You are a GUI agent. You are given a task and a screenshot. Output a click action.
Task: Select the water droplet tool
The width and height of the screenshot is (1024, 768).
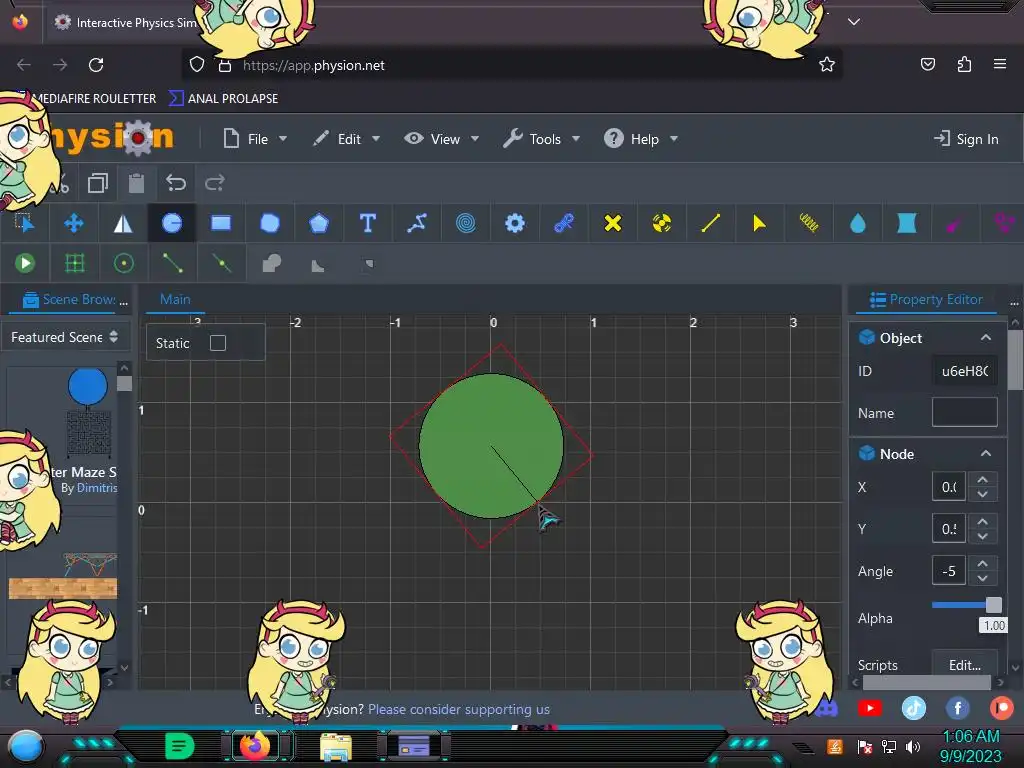(857, 223)
